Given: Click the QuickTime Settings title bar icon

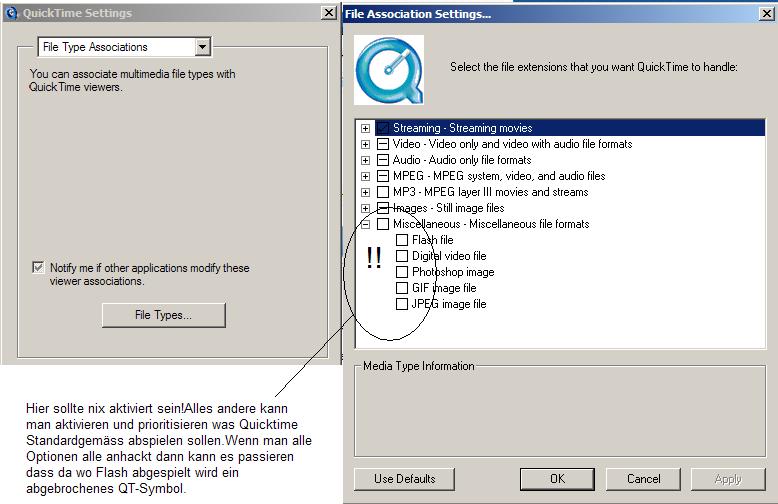Looking at the screenshot, I should pyautogui.click(x=11, y=13).
